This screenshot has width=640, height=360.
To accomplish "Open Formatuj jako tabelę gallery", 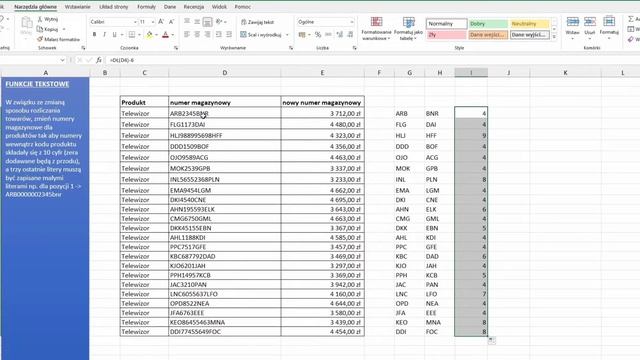I will pyautogui.click(x=409, y=29).
